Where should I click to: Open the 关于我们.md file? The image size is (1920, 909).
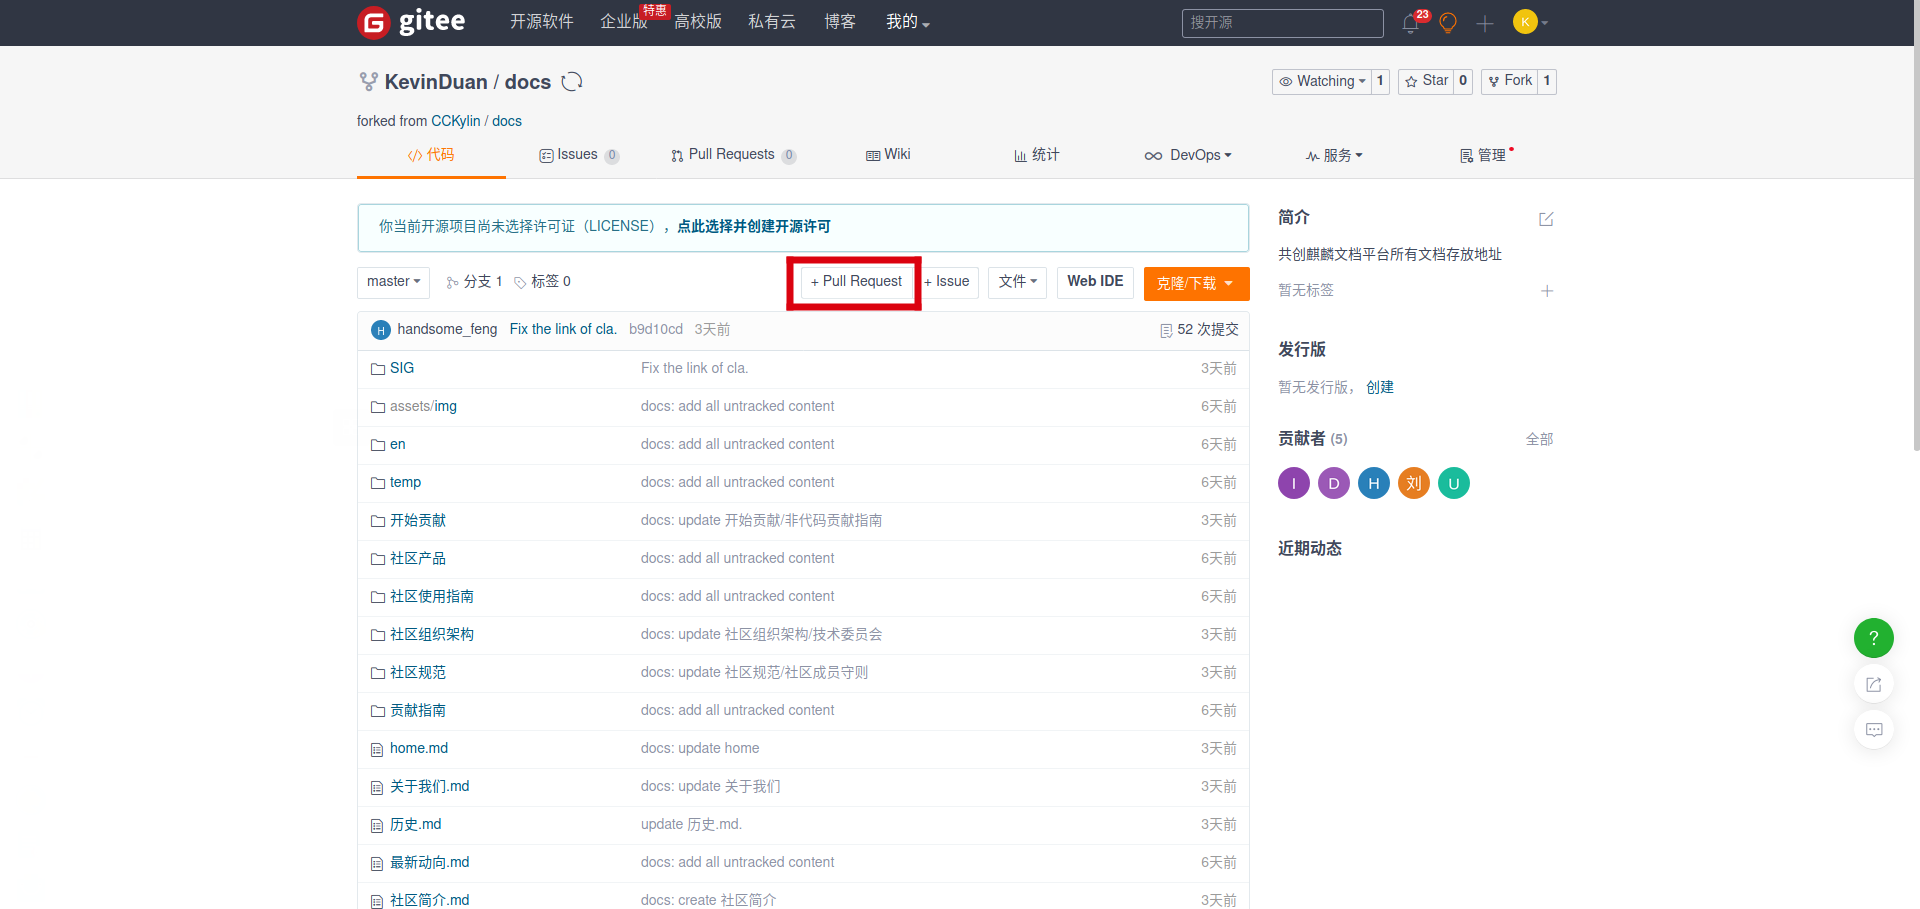[430, 787]
